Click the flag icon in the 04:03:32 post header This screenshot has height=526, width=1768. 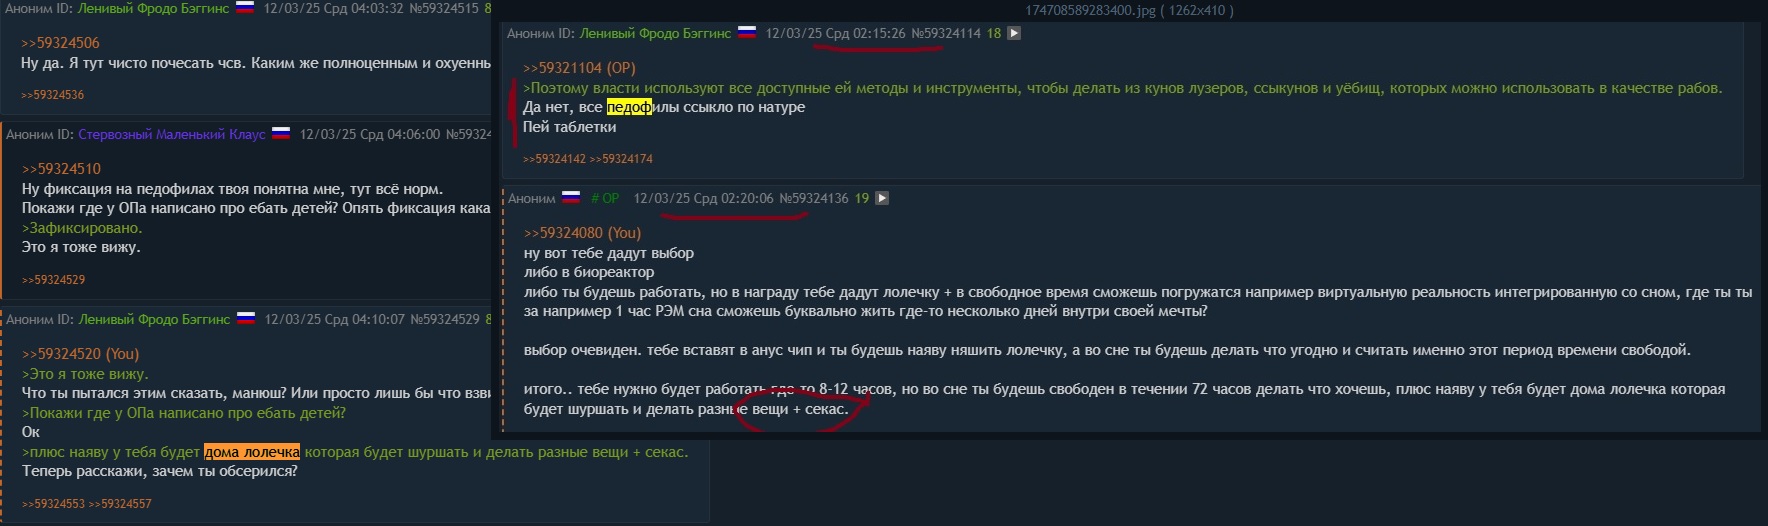[x=244, y=8]
